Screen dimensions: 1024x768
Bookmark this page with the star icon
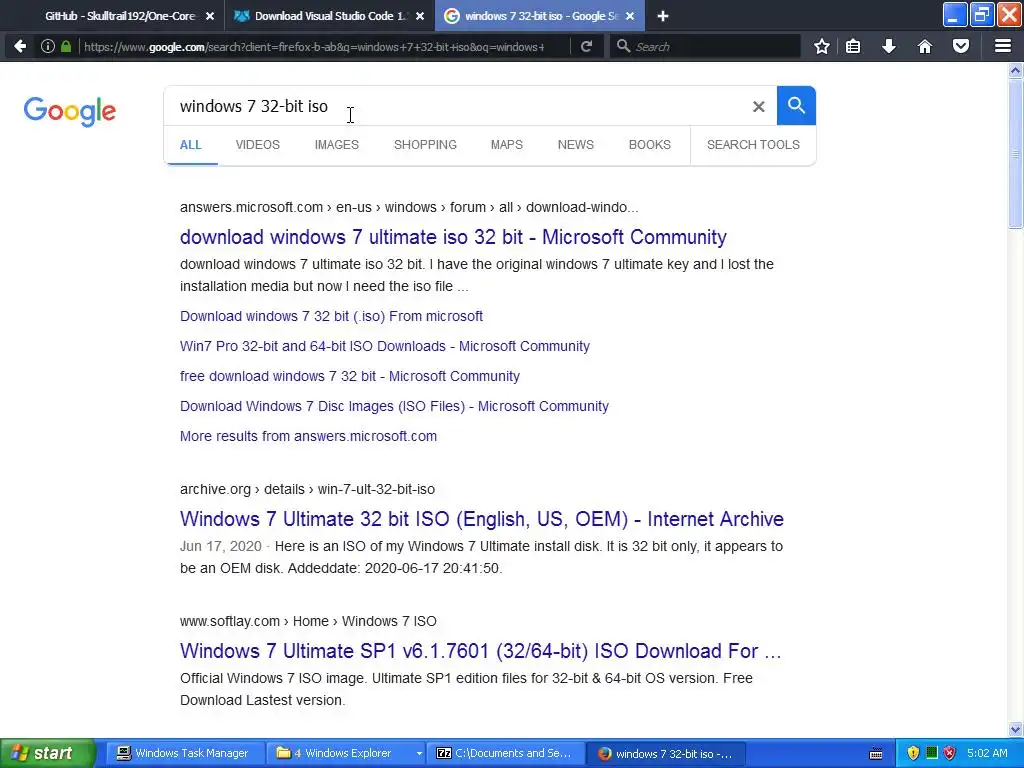coord(822,46)
